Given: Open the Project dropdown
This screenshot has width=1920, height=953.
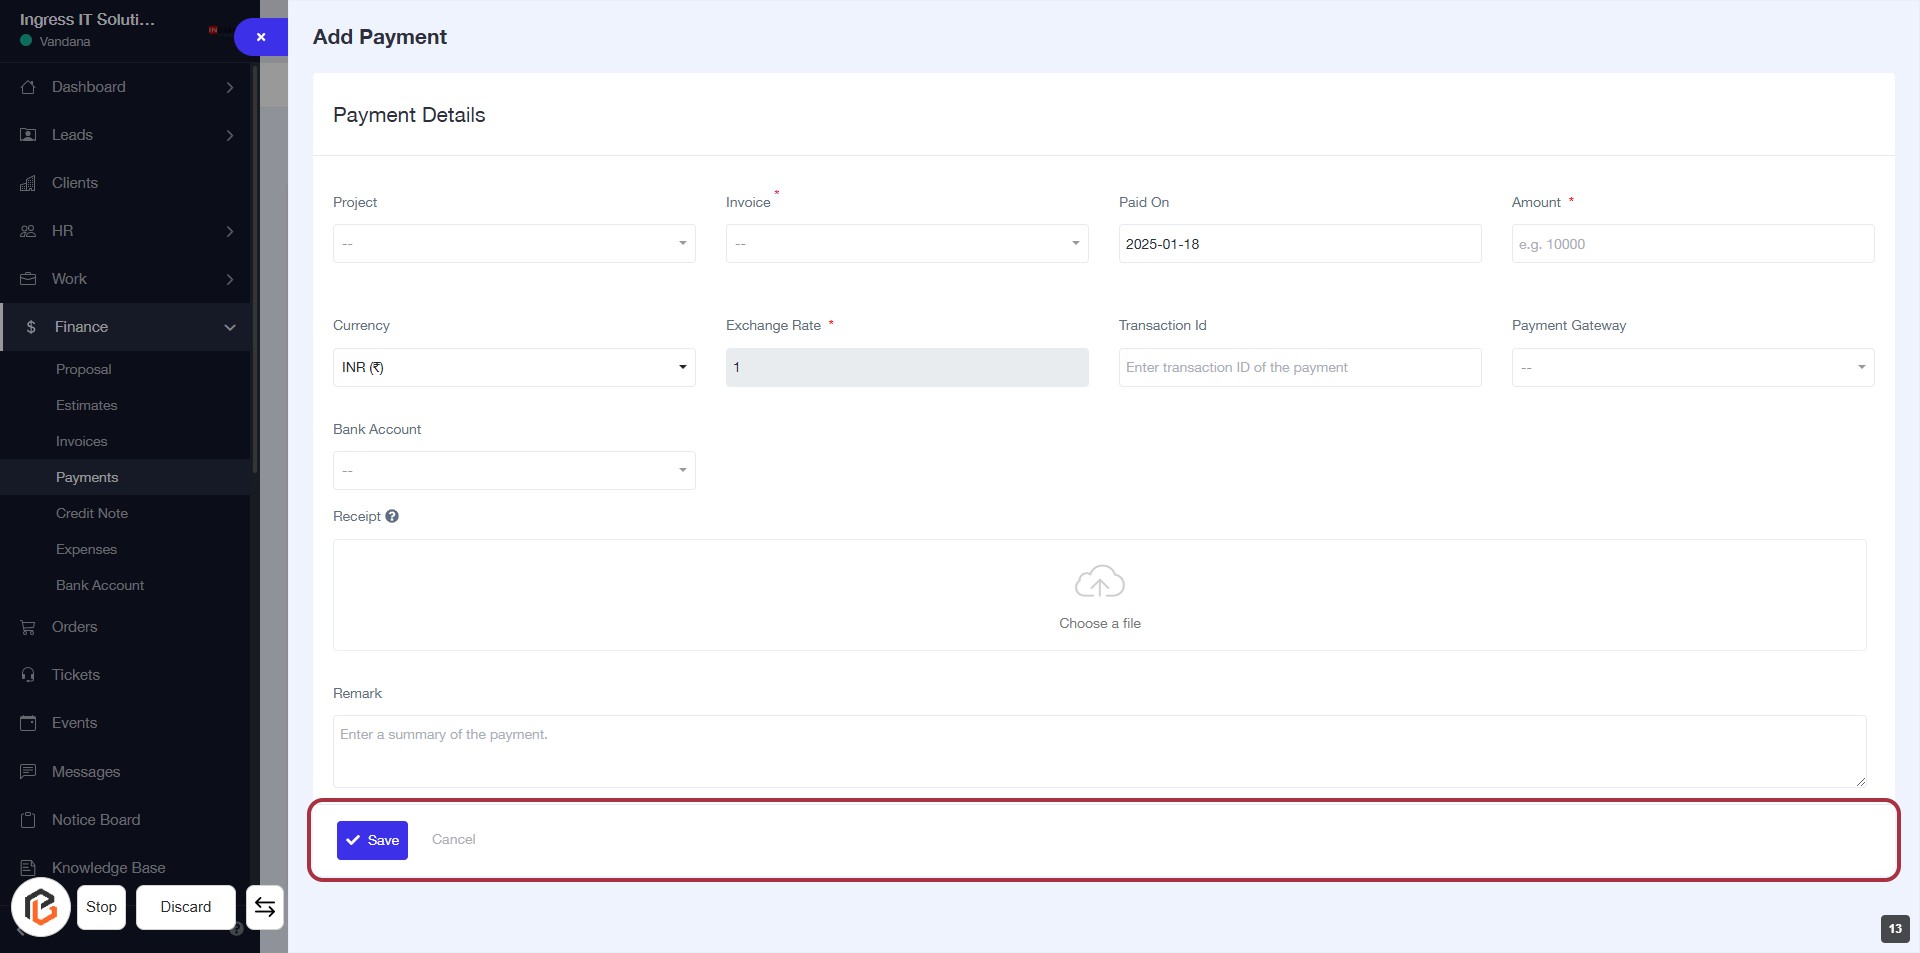Looking at the screenshot, I should tap(514, 244).
